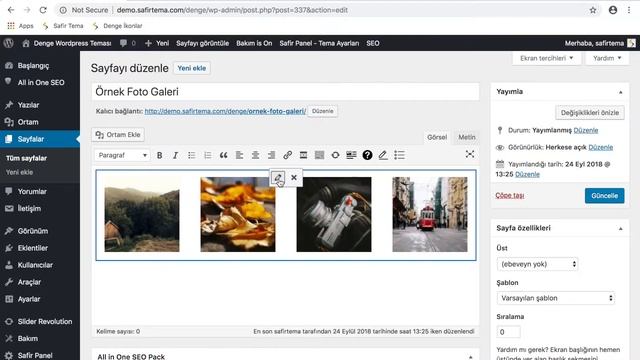Remove the gallery with X icon
The height and width of the screenshot is (360, 640).
point(294,178)
